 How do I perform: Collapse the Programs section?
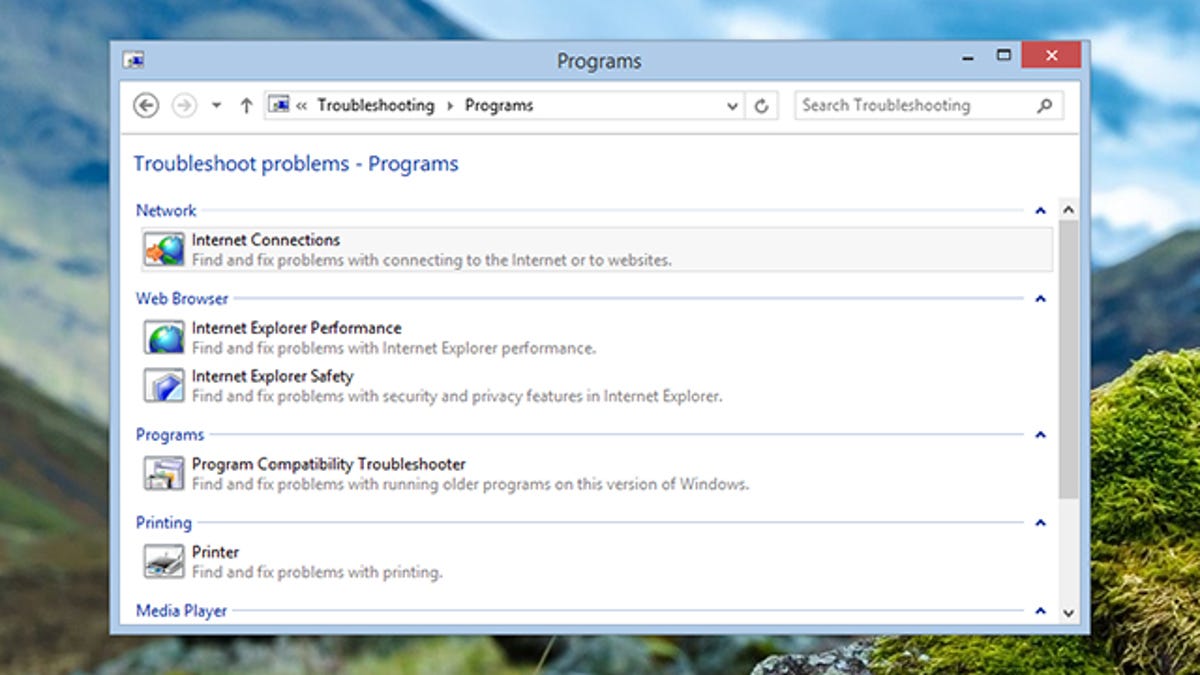click(x=1040, y=435)
